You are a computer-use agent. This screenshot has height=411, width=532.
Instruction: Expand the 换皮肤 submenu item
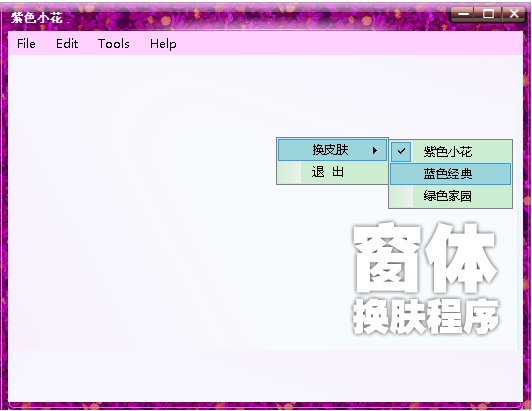coord(332,150)
